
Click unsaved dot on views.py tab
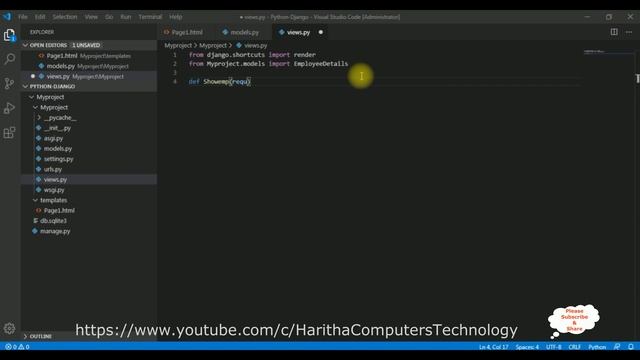tap(320, 32)
